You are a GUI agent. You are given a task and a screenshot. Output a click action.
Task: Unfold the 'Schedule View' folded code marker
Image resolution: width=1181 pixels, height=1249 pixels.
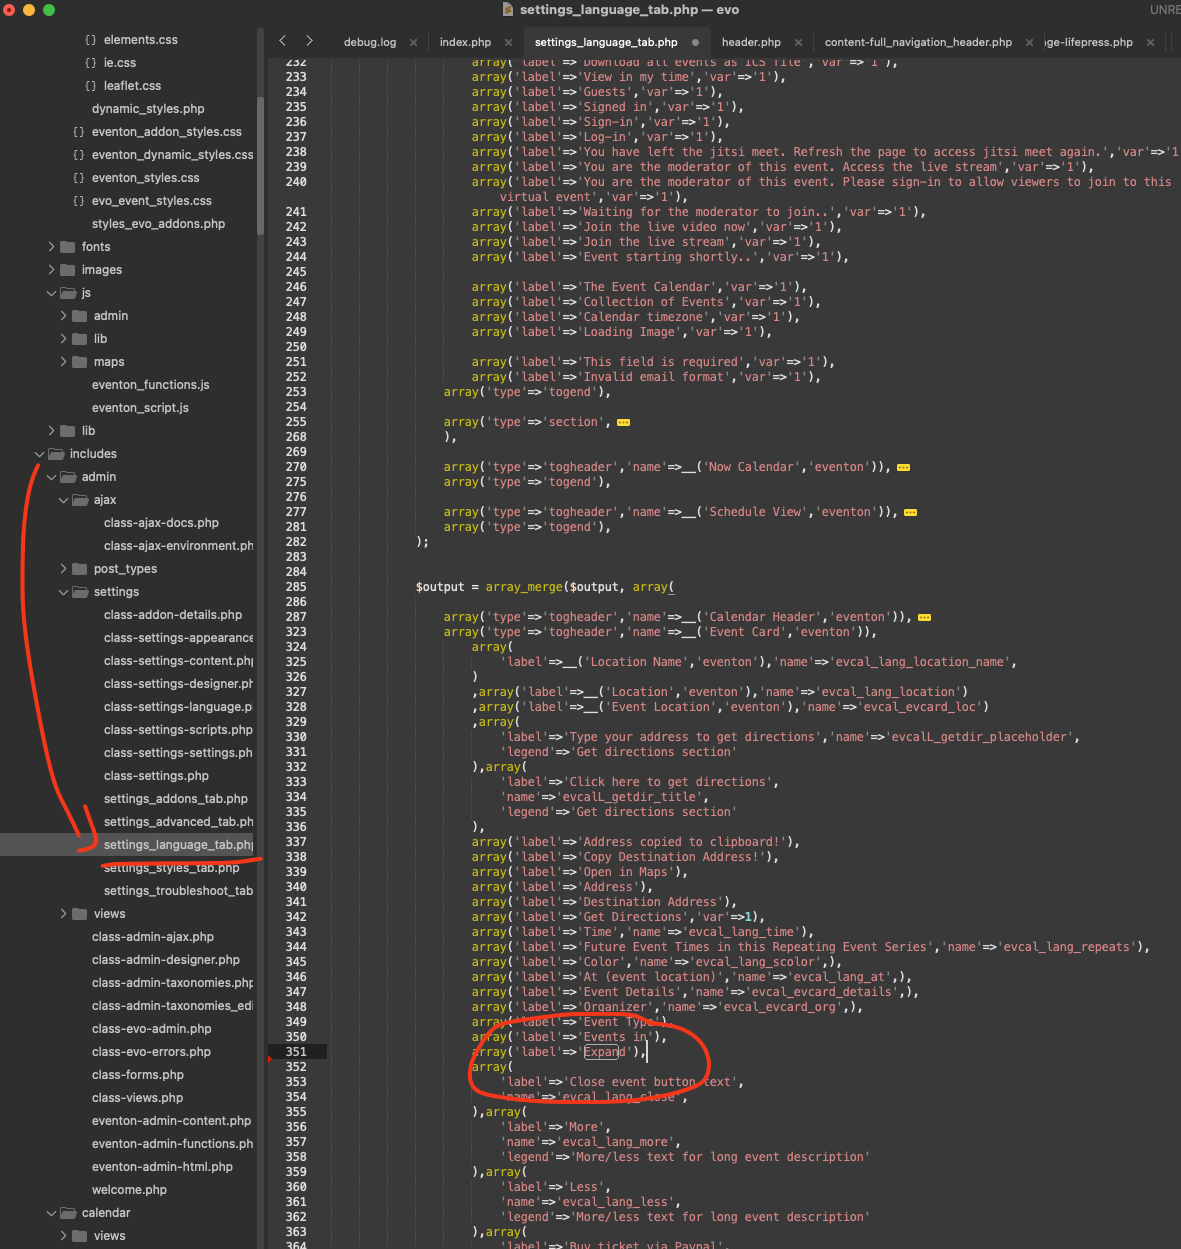tap(910, 513)
